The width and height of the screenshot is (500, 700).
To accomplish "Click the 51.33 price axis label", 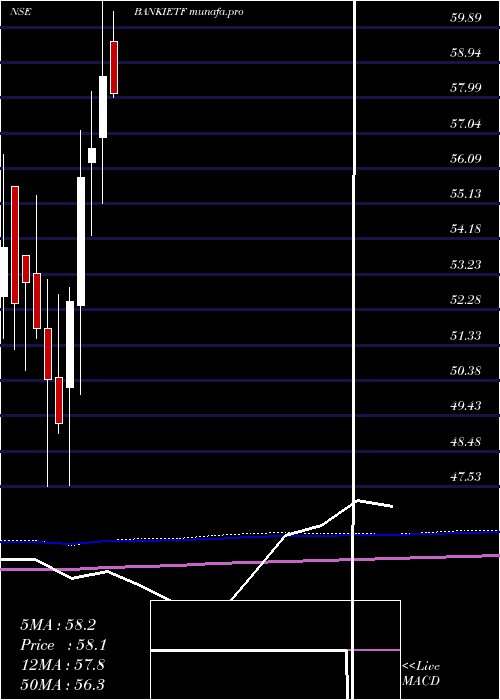I will coord(465,335).
